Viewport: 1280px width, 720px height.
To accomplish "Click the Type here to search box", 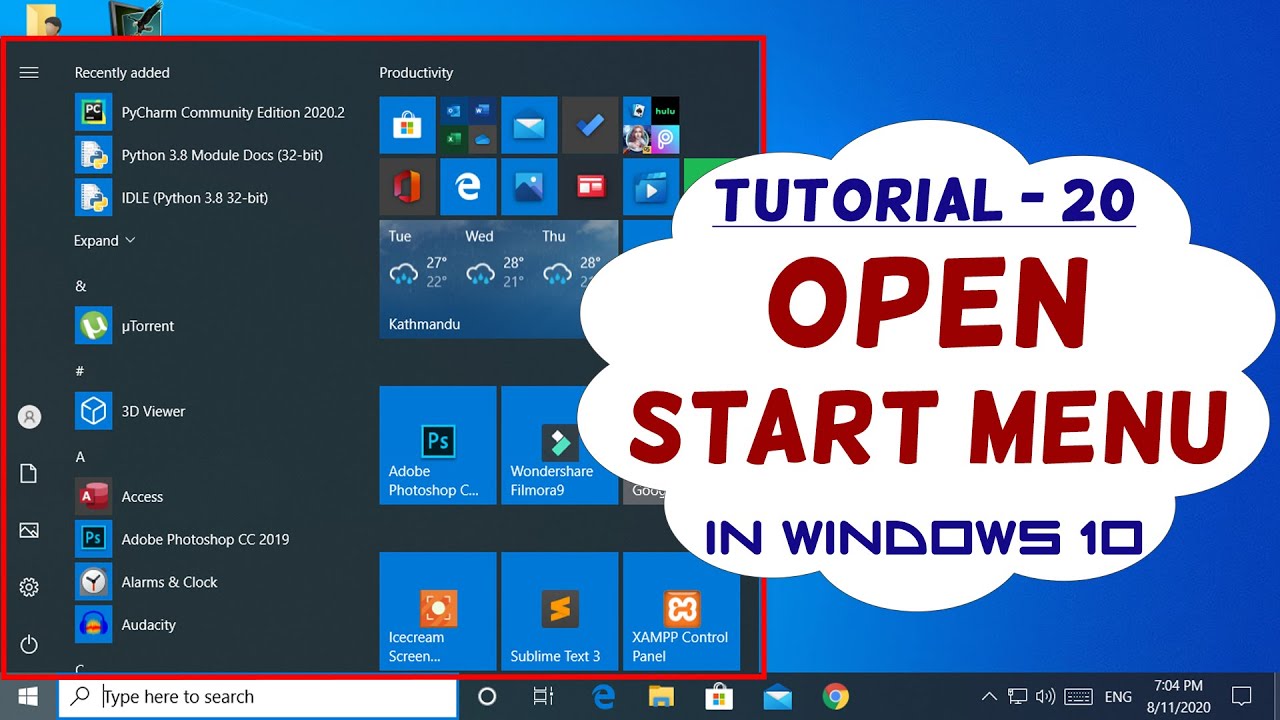I will 258,696.
